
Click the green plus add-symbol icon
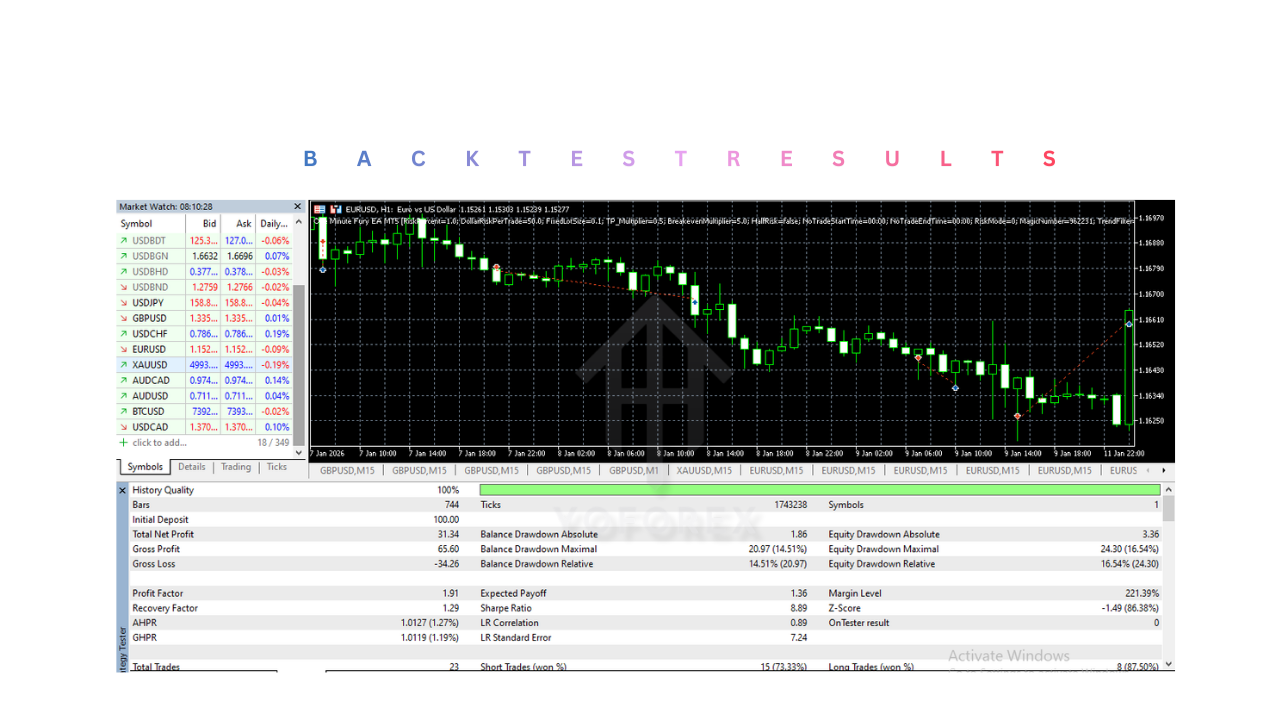pyautogui.click(x=124, y=442)
